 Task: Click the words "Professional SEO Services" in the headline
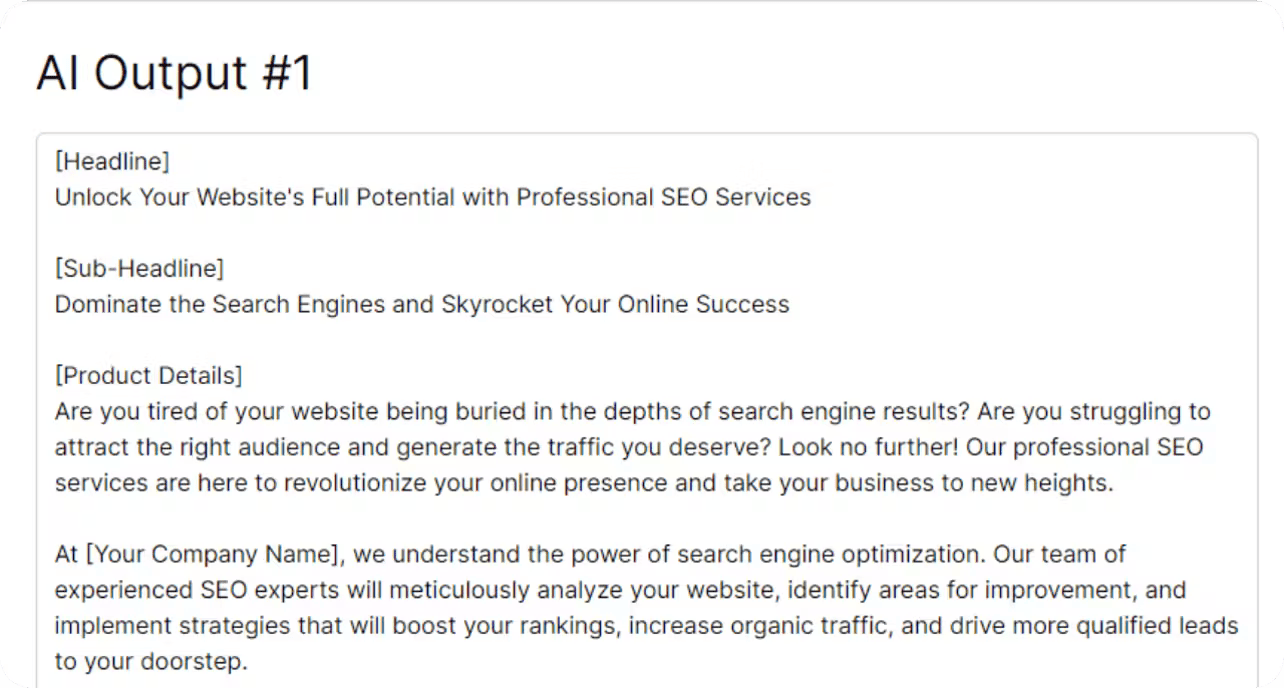(x=663, y=197)
